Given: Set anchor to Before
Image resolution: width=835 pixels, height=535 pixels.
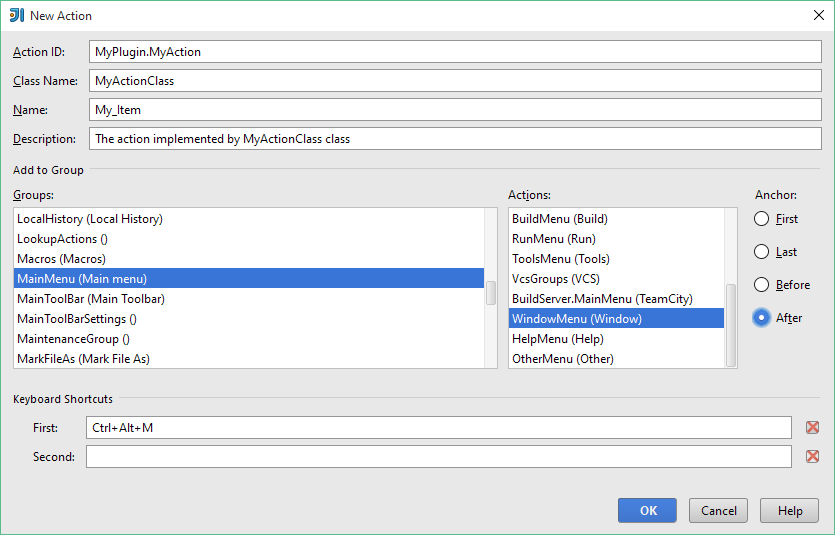Looking at the screenshot, I should pos(762,285).
